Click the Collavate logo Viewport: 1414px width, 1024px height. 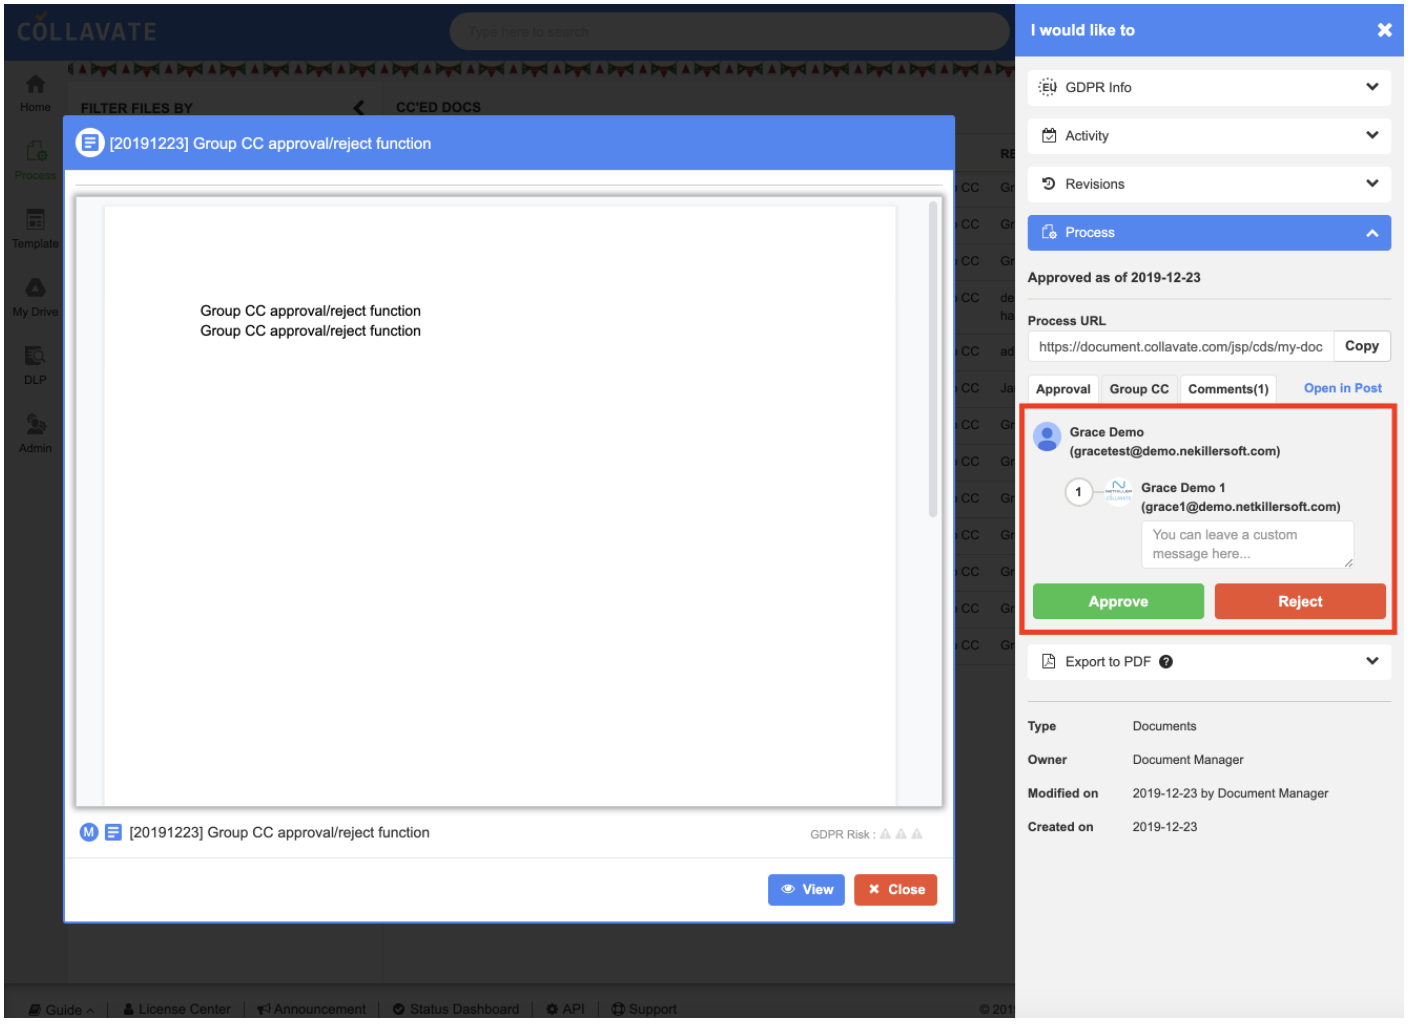point(87,30)
